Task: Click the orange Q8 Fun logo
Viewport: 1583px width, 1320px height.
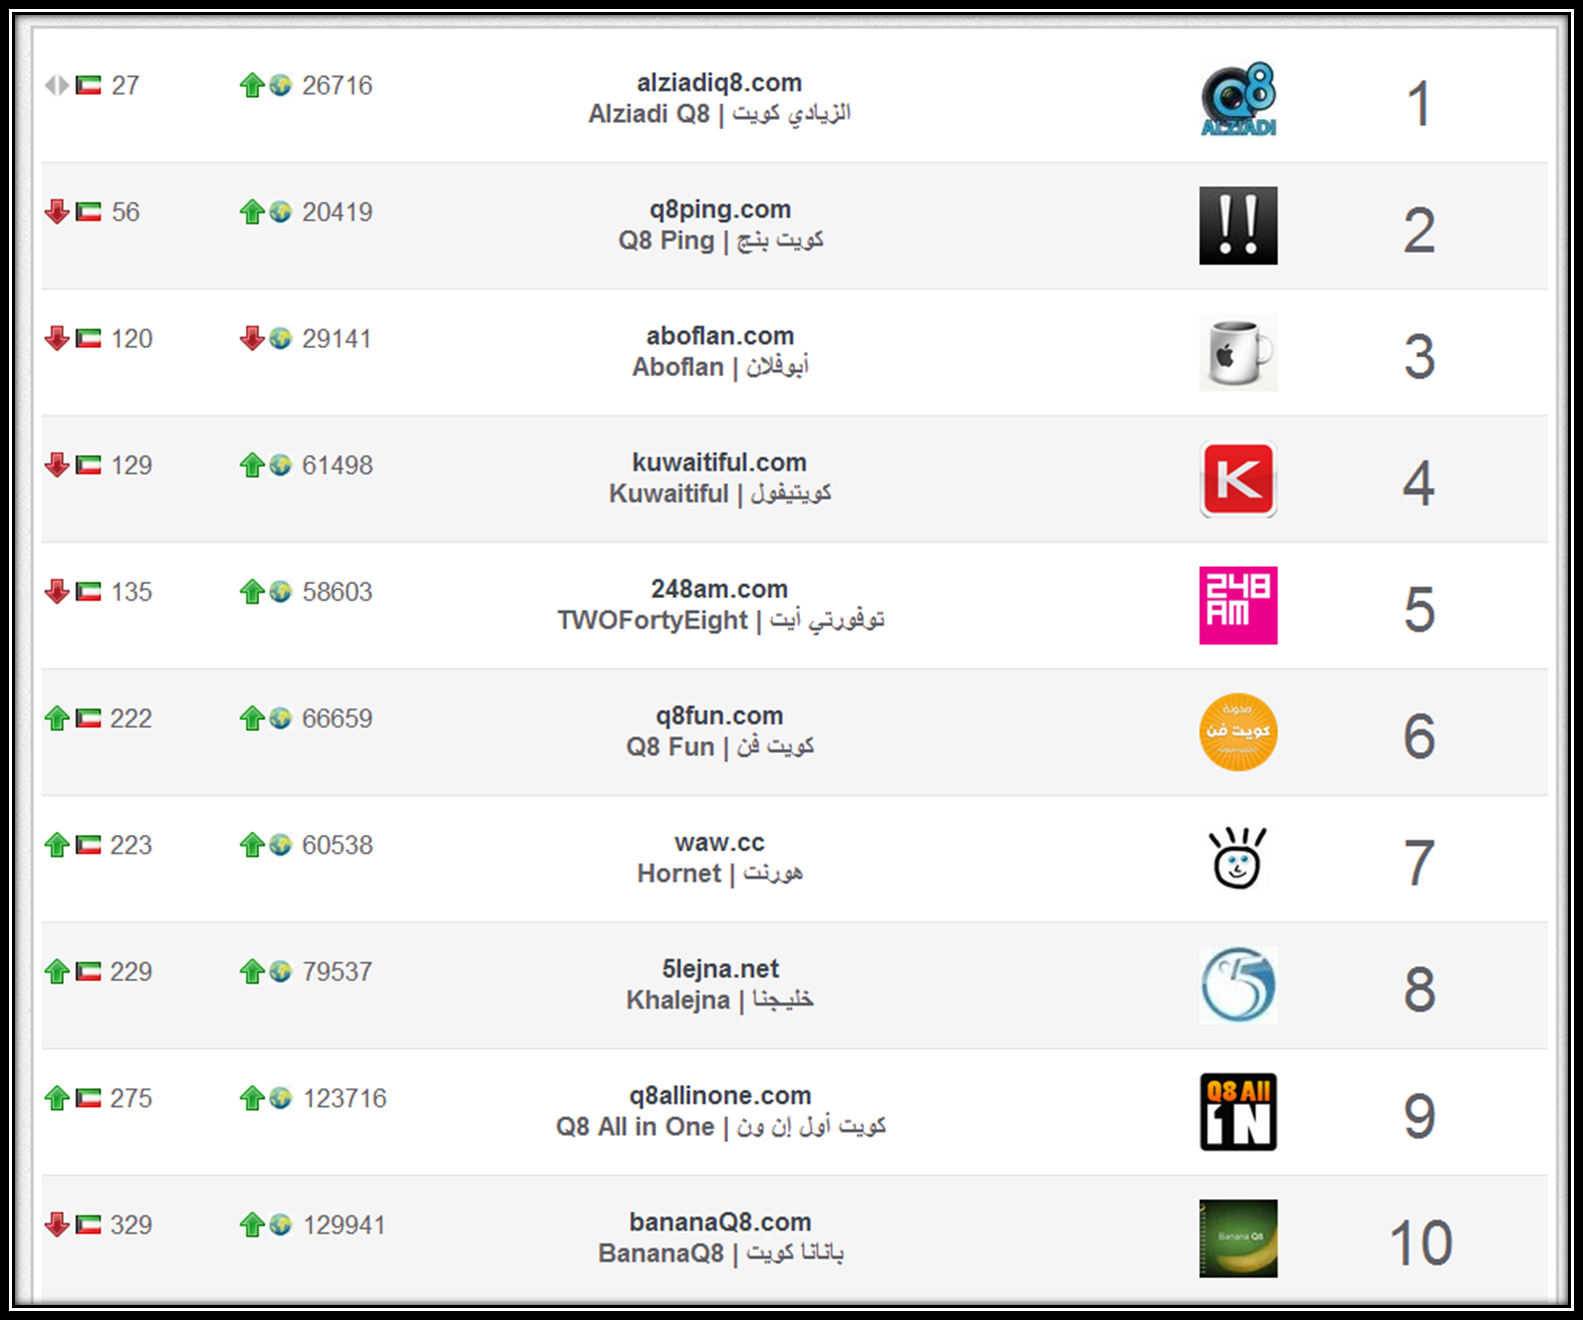Action: [1238, 732]
